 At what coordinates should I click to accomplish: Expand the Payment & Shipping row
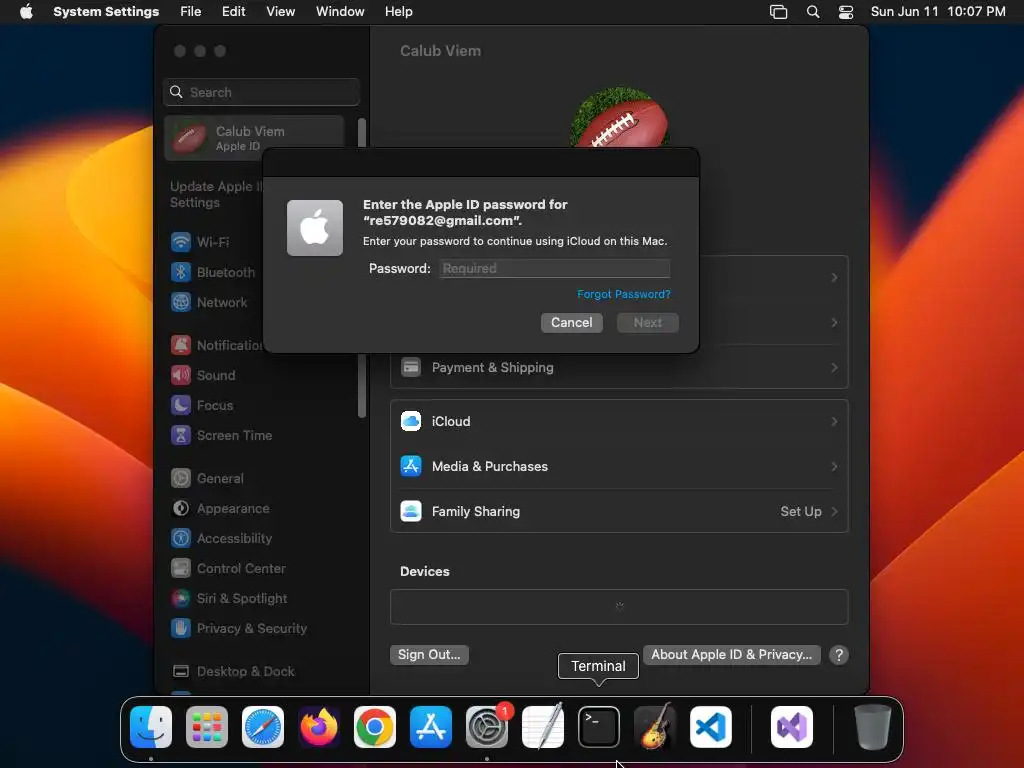(619, 368)
